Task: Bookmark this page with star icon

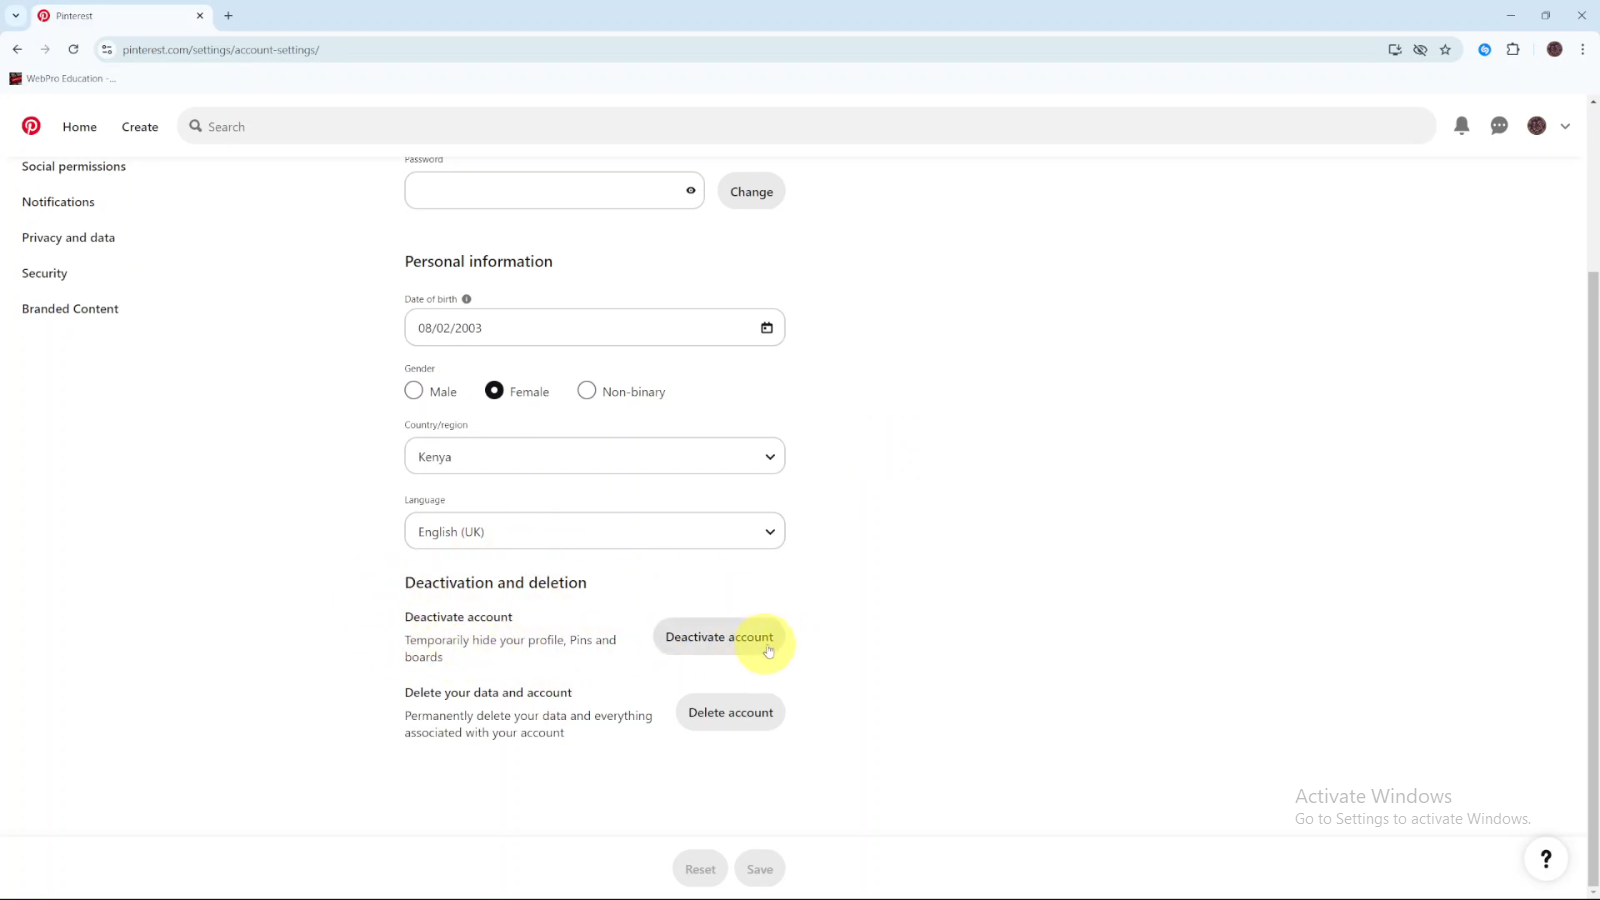Action: [1445, 49]
